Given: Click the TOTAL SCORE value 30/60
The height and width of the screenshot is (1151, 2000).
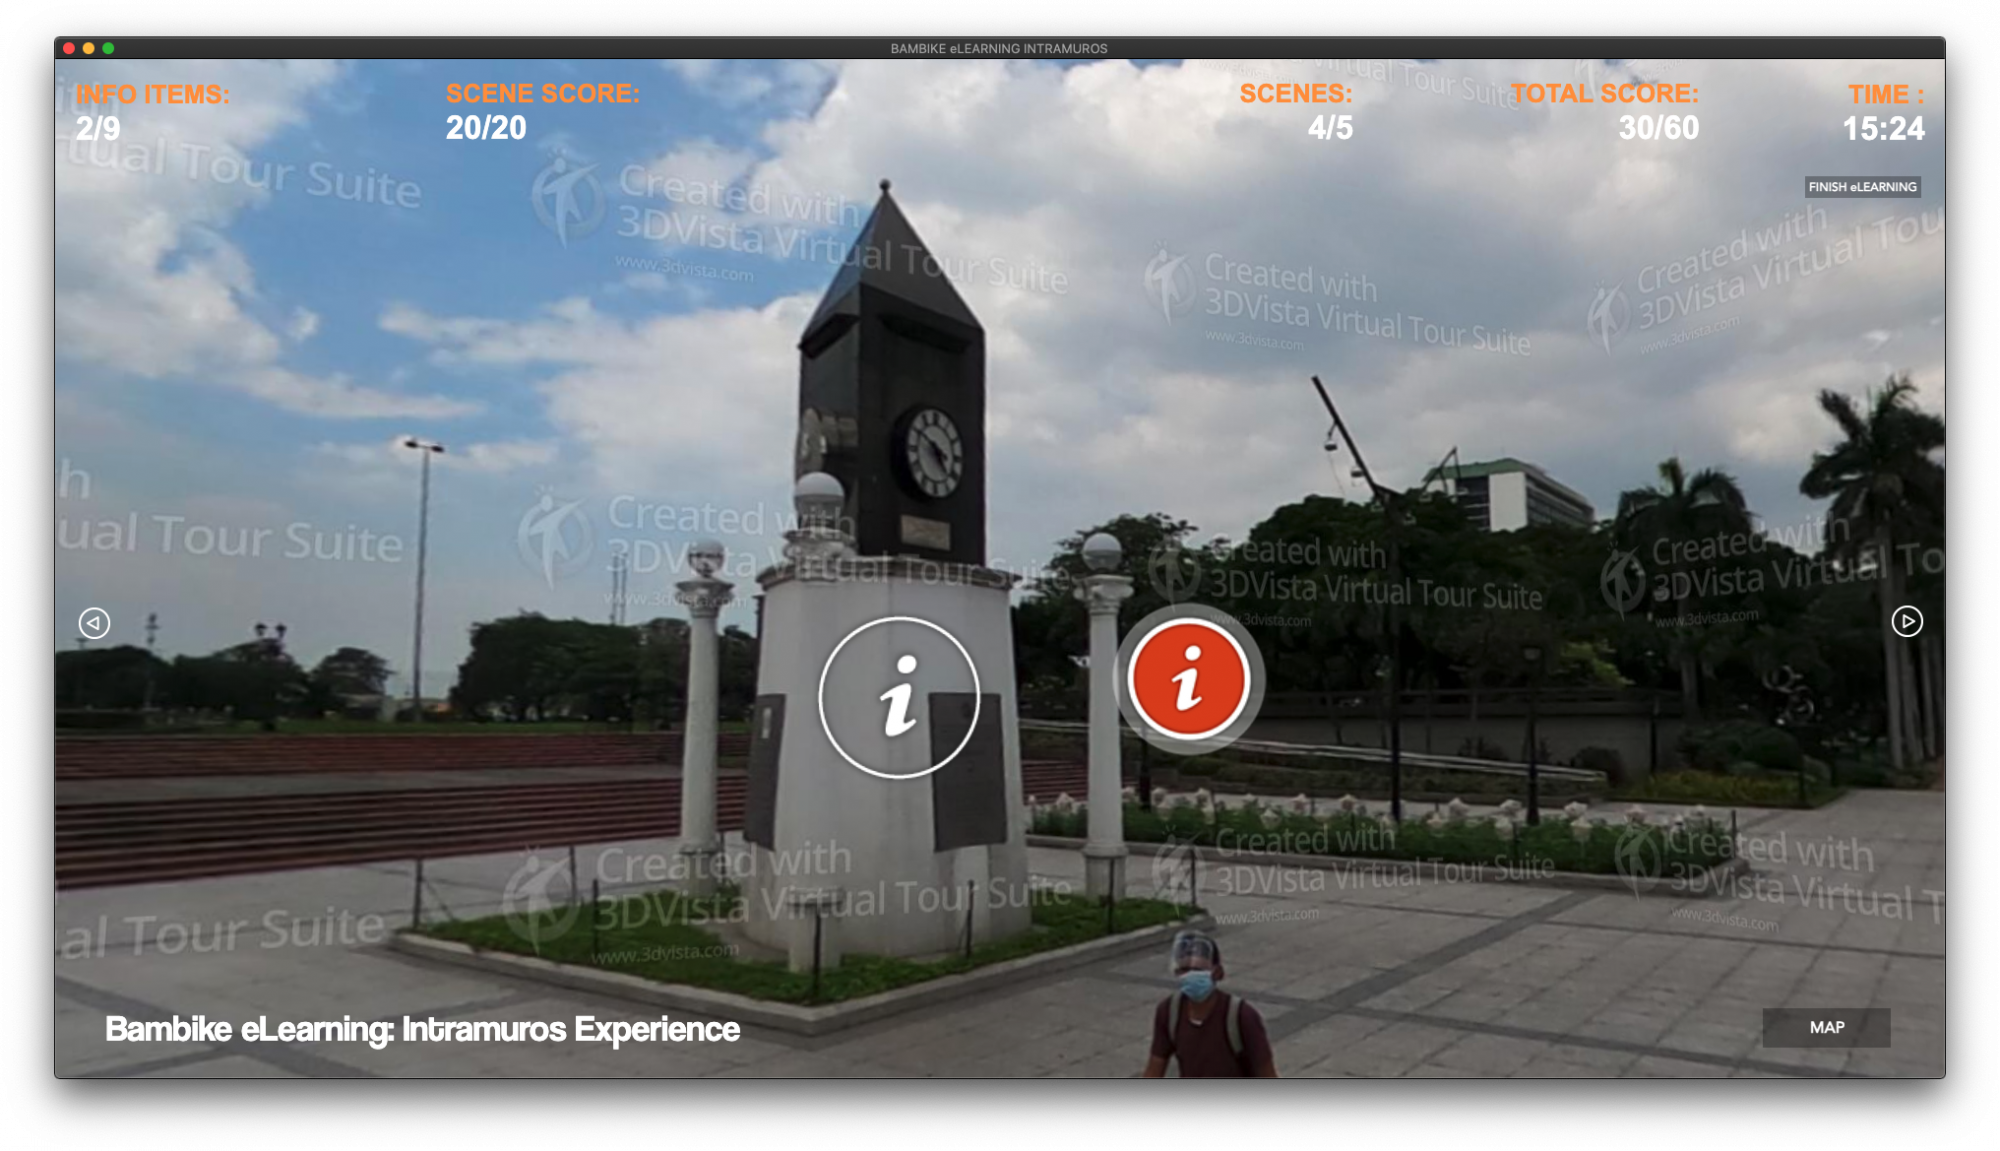Looking at the screenshot, I should 1659,127.
